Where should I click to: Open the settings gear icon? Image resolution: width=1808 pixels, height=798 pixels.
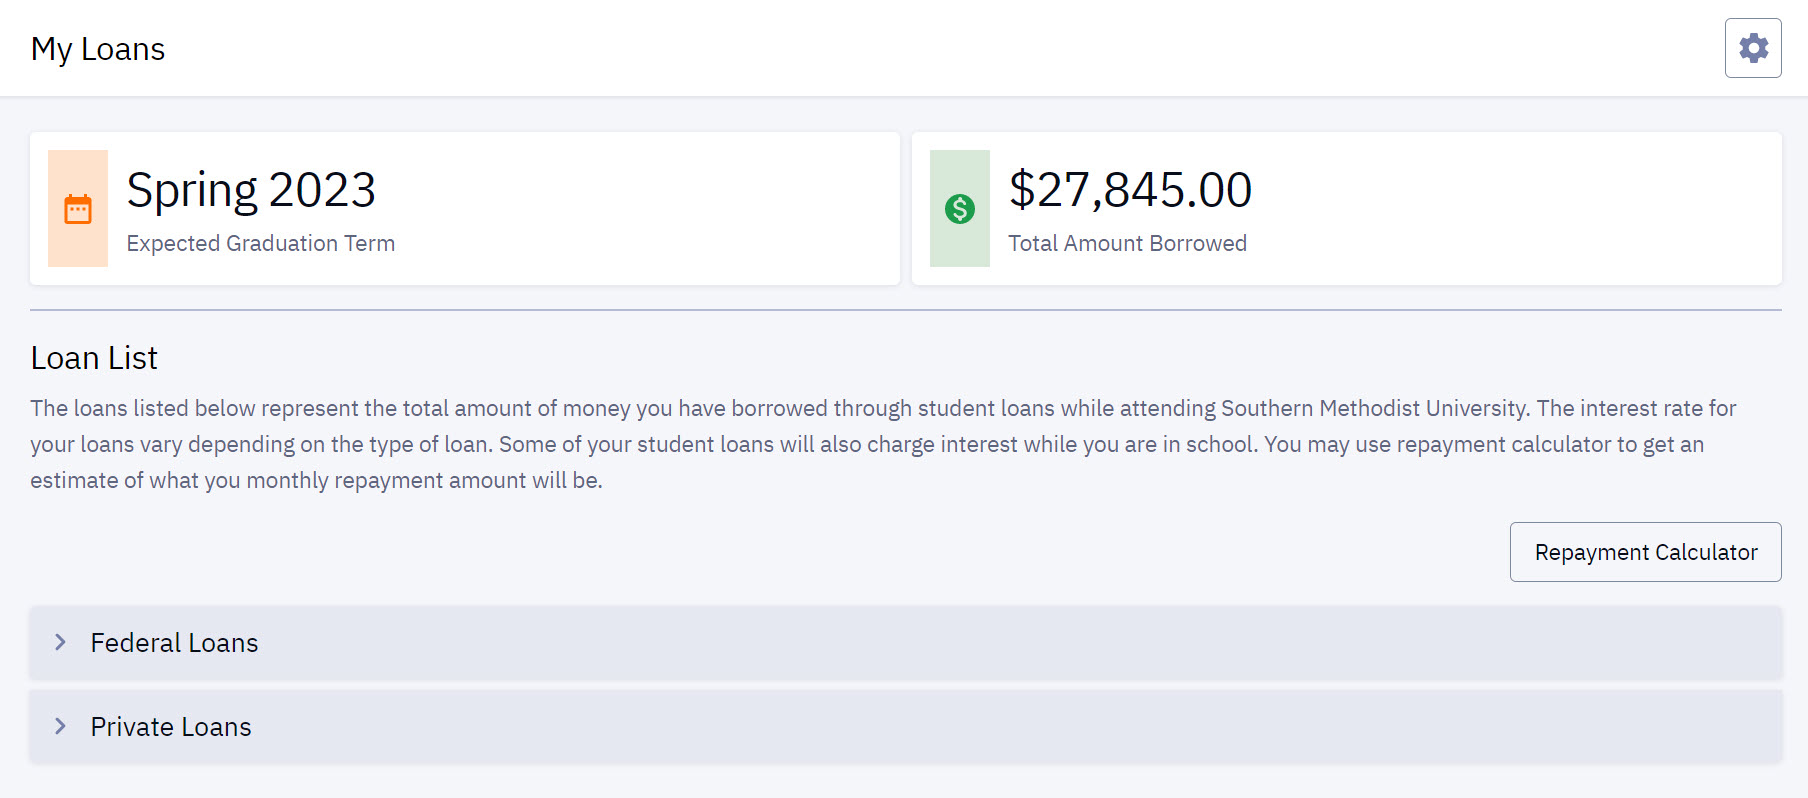coord(1753,48)
